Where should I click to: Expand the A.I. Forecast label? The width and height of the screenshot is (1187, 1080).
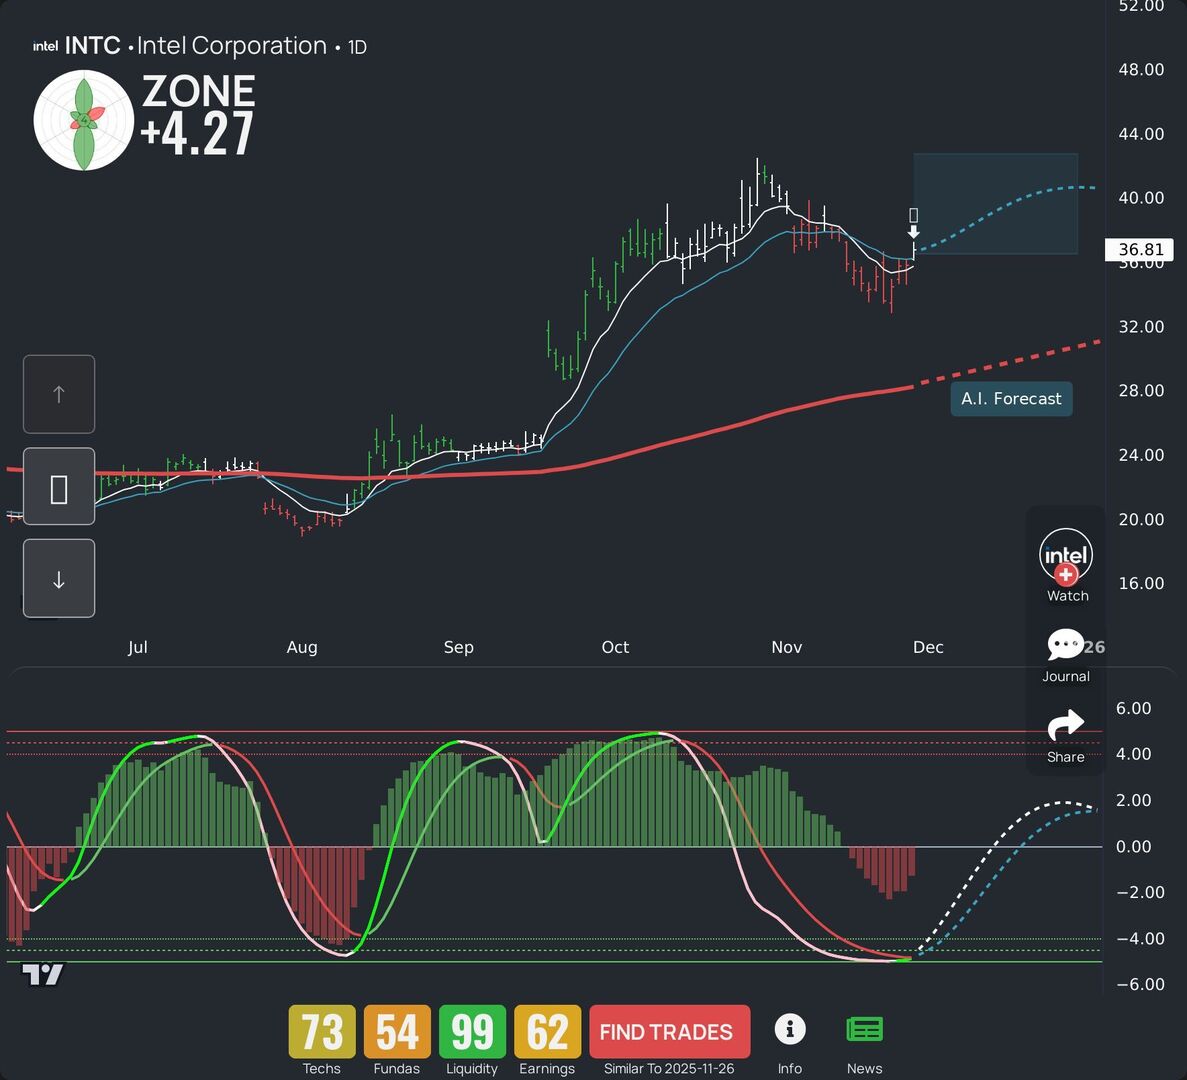tap(1011, 398)
